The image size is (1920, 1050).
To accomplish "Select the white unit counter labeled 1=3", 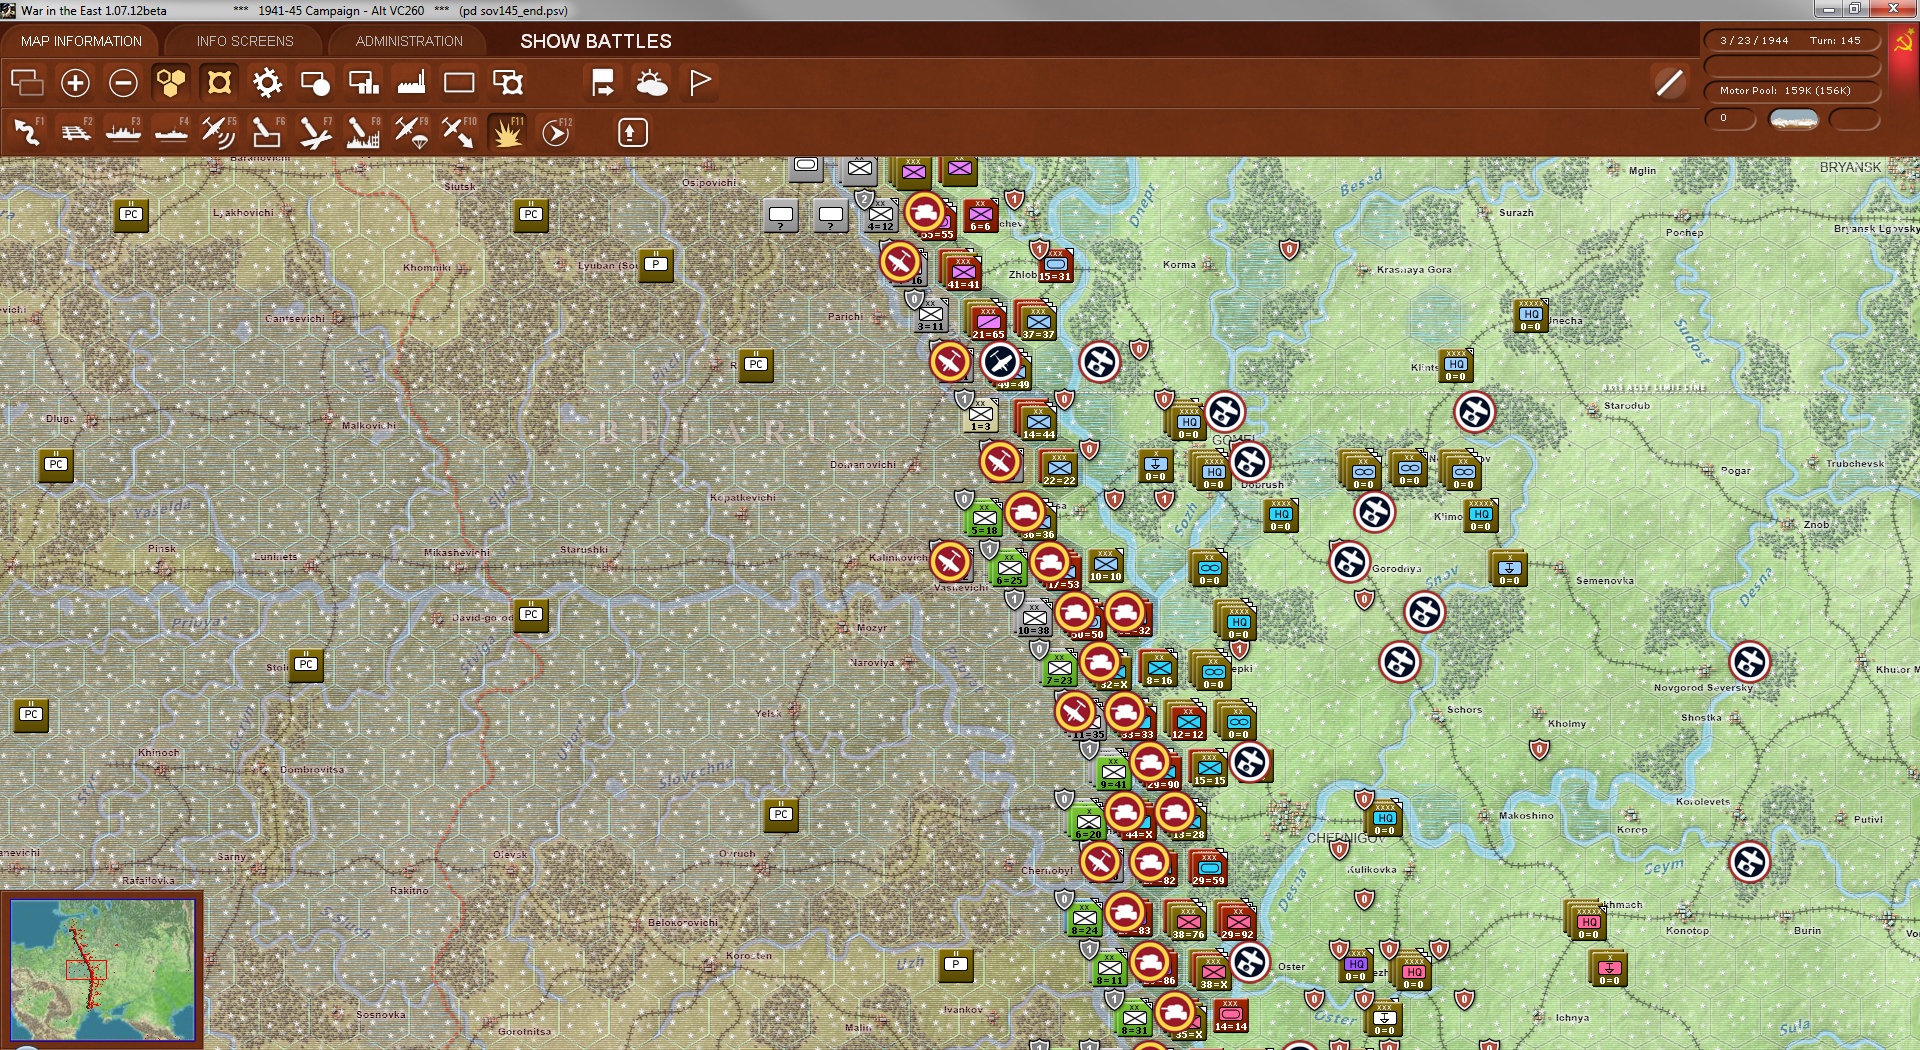I will 981,415.
